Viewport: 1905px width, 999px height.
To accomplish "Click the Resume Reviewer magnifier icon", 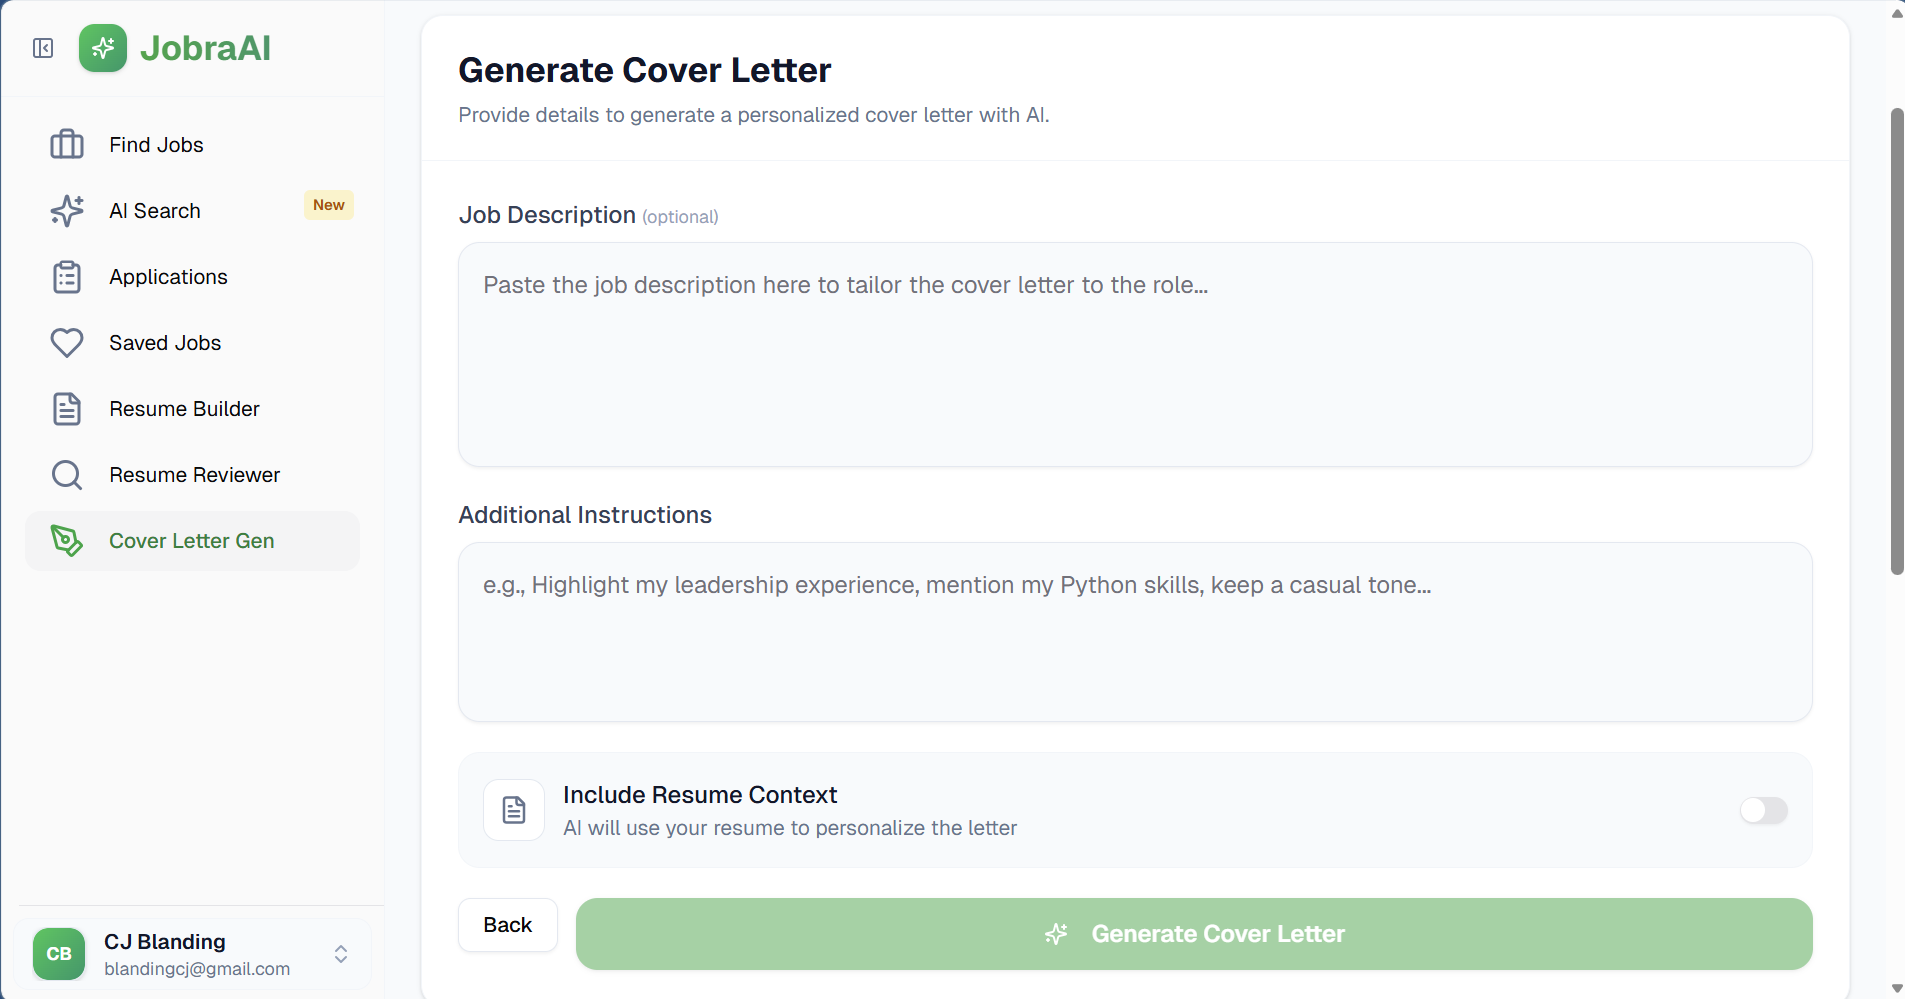I will pos(67,475).
